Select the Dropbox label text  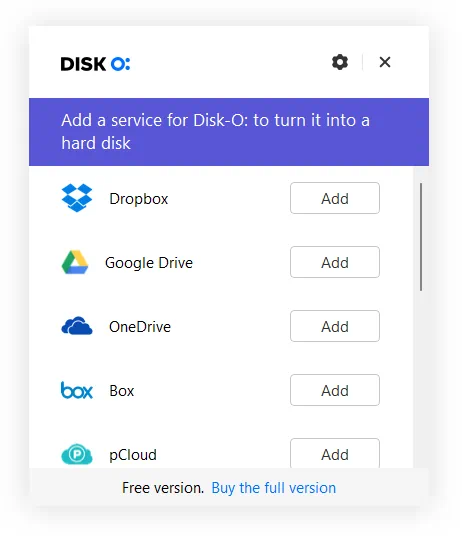(x=139, y=199)
